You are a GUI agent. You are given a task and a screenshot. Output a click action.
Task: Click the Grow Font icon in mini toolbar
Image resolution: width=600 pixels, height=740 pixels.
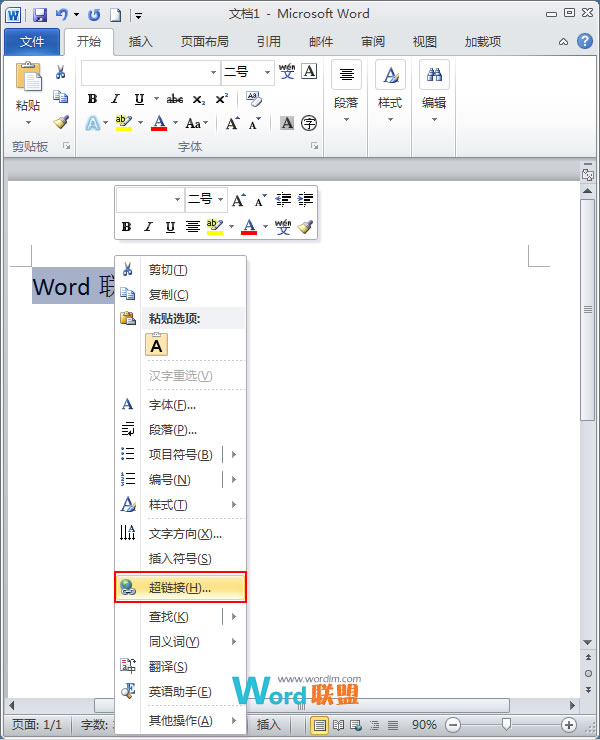pos(238,200)
